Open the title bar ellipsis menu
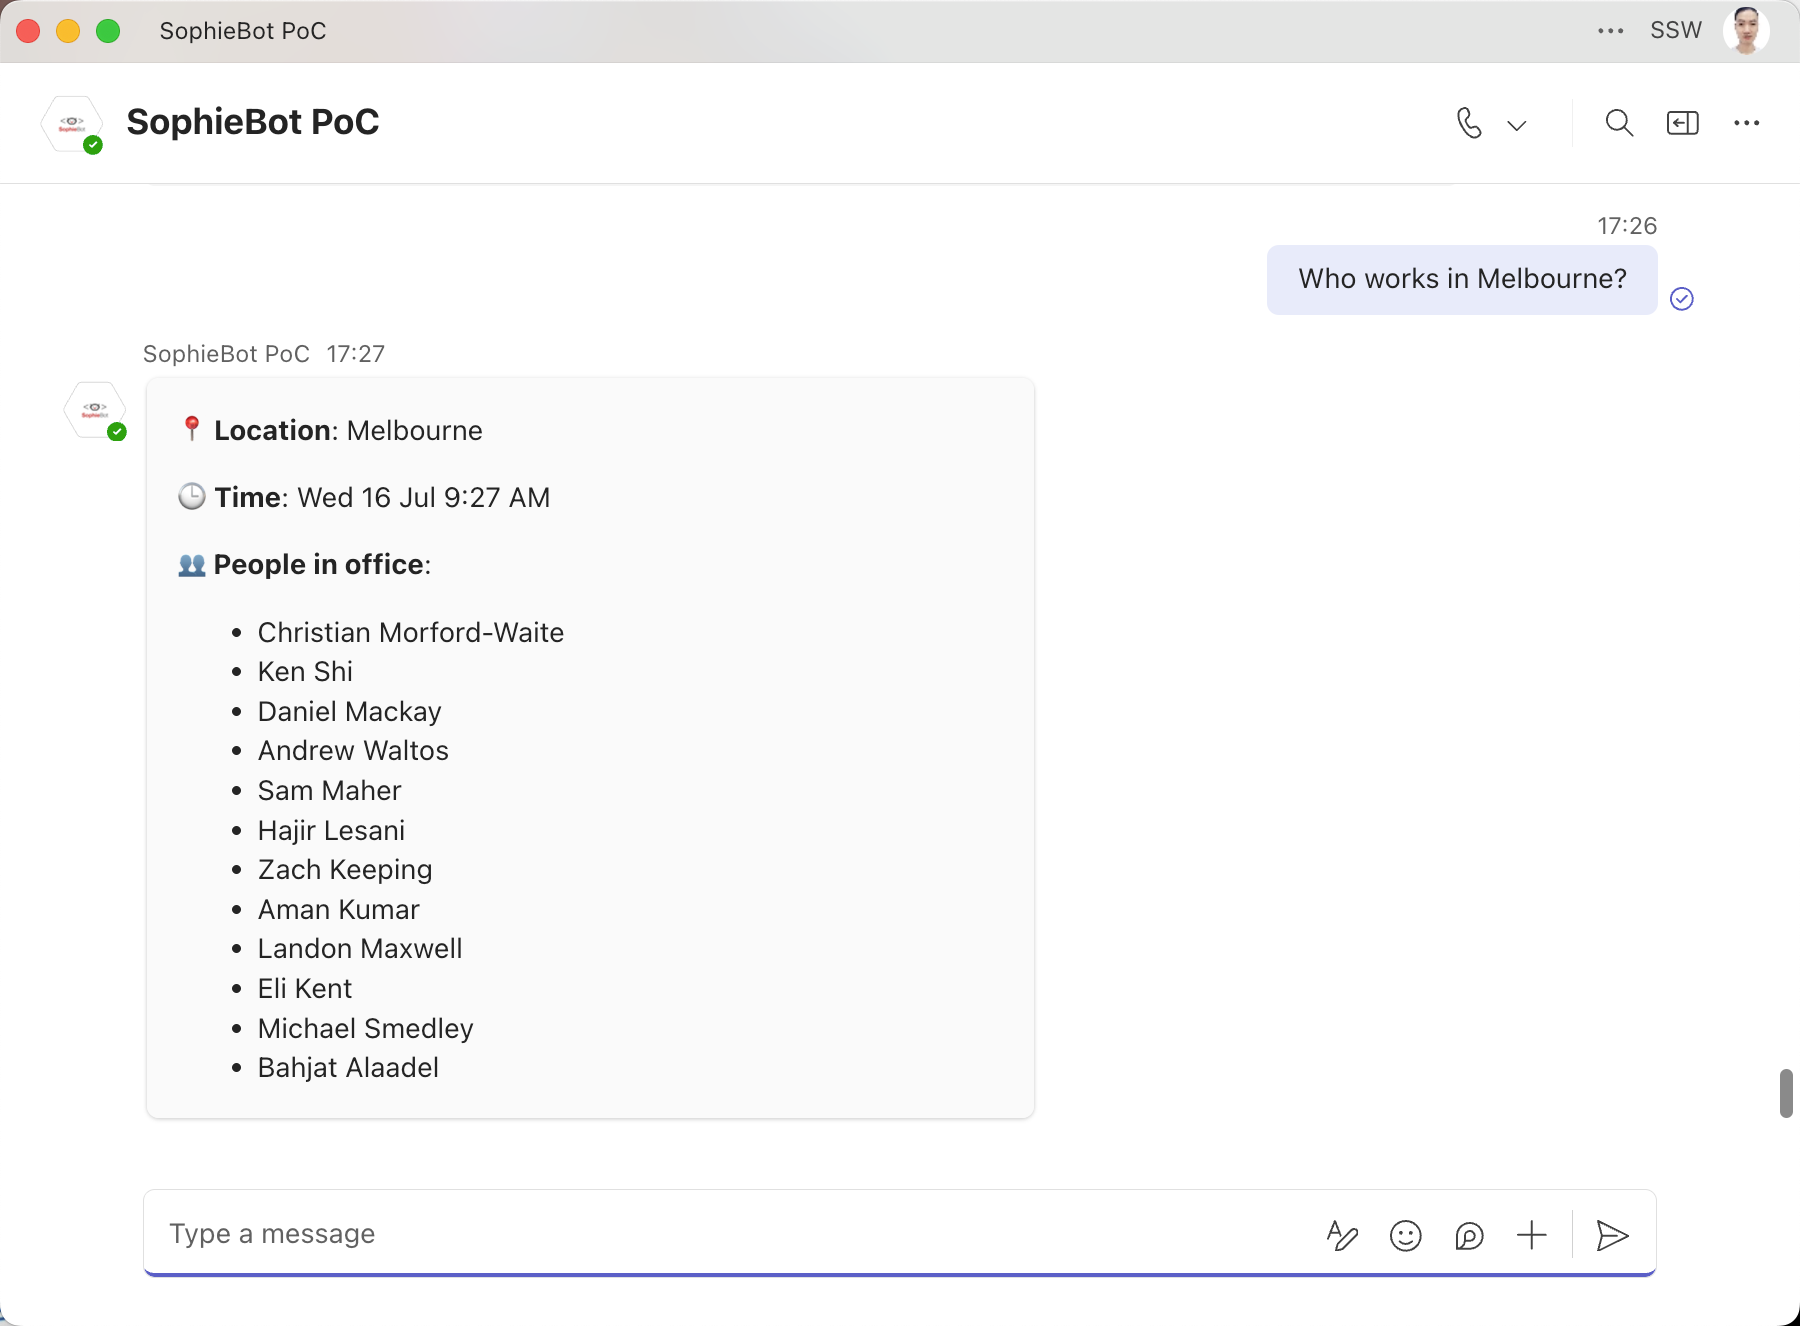 (1610, 31)
